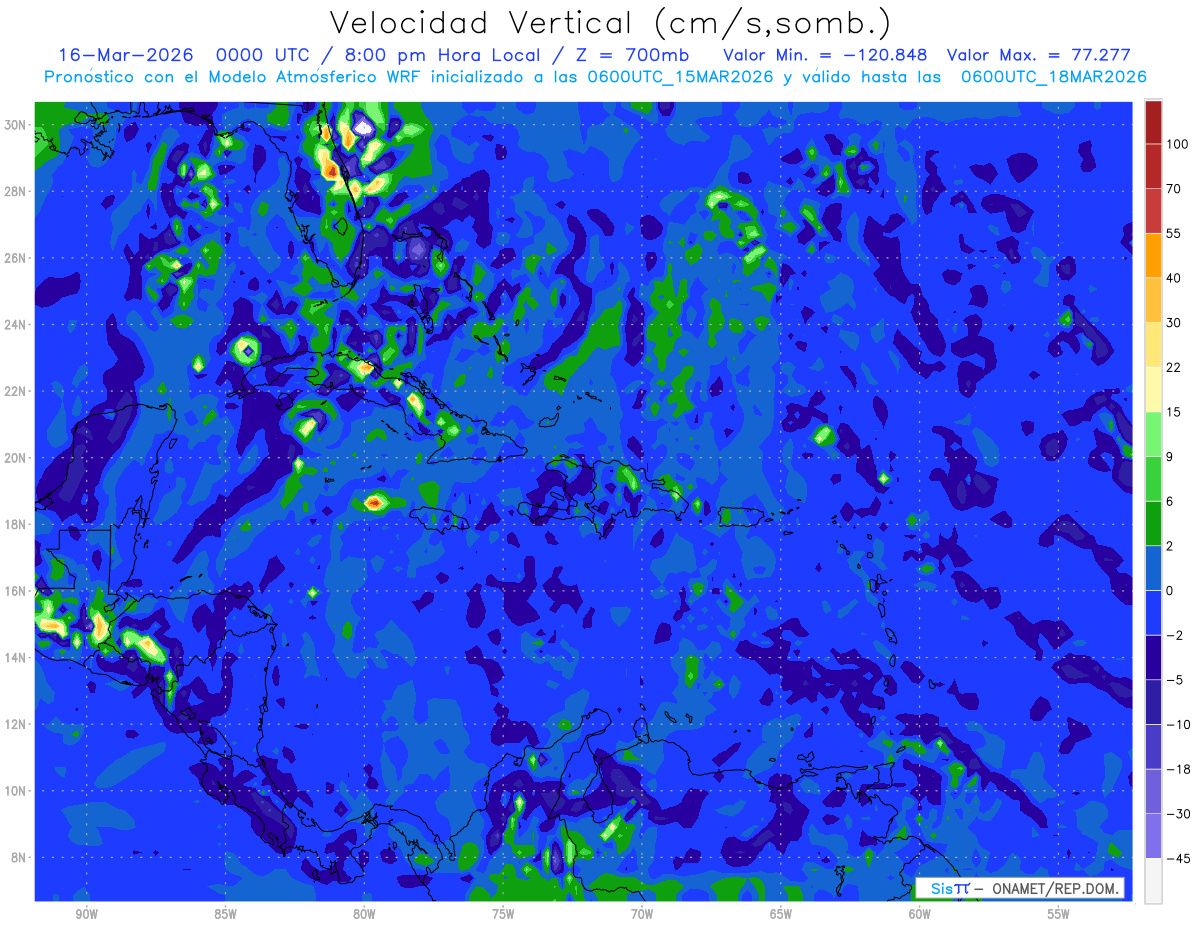Pick the light green colorbar segment between 9 and 15
Image resolution: width=1200 pixels, height=927 pixels.
click(1153, 434)
